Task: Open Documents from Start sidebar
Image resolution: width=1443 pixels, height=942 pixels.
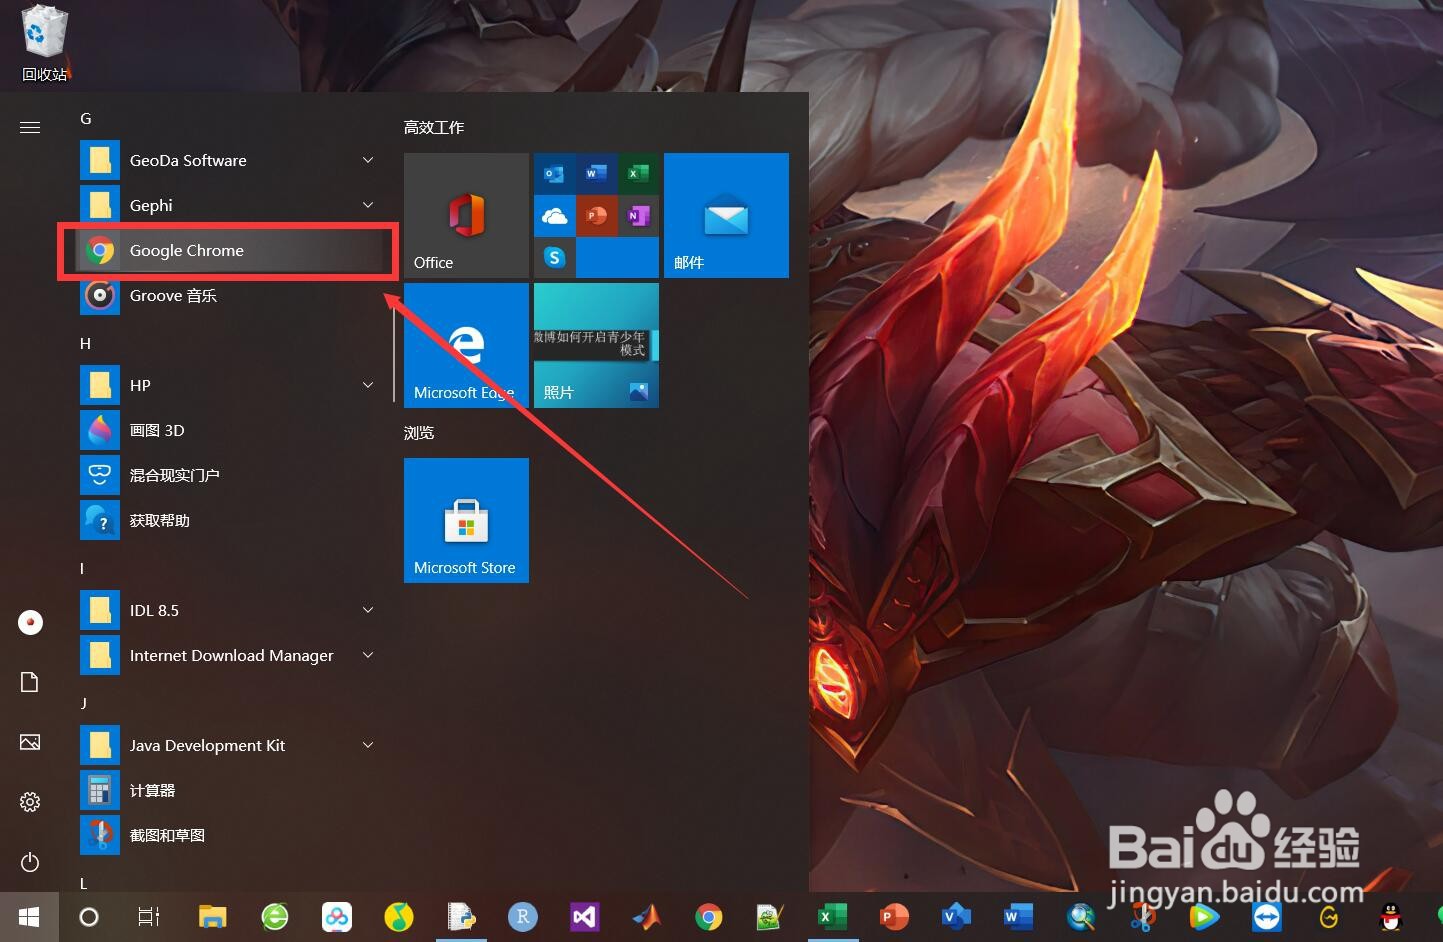Action: [30, 682]
